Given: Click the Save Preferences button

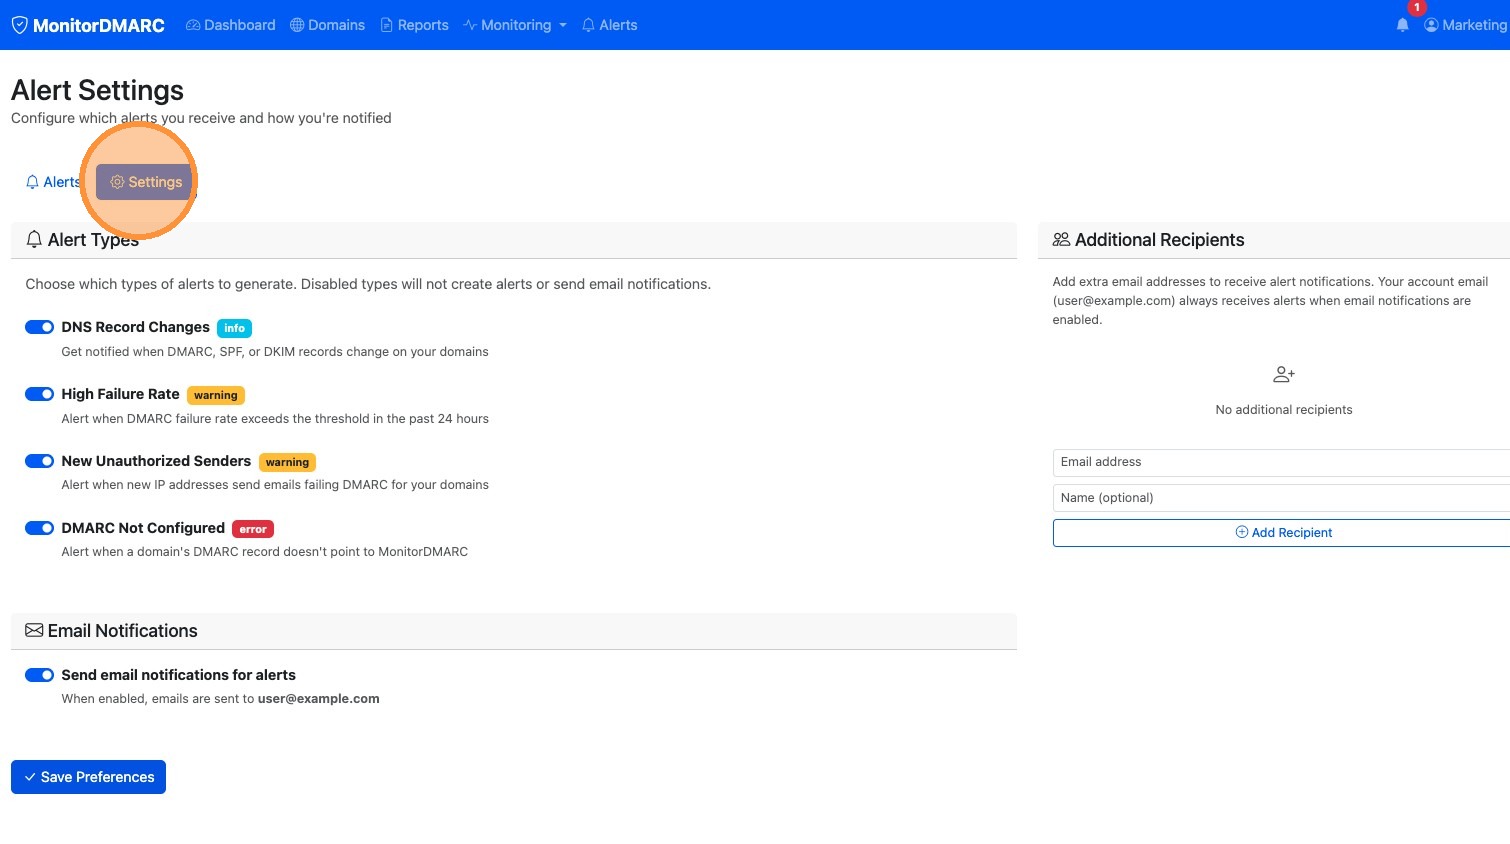Looking at the screenshot, I should (x=88, y=777).
